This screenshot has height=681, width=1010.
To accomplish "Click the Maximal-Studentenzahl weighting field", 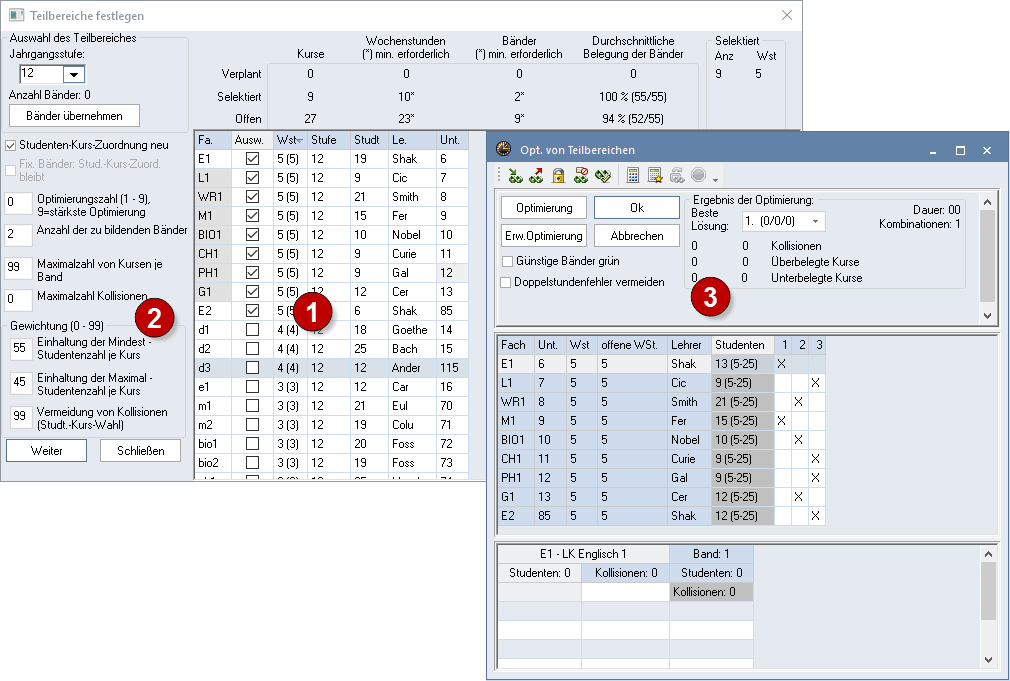I will 22,383.
